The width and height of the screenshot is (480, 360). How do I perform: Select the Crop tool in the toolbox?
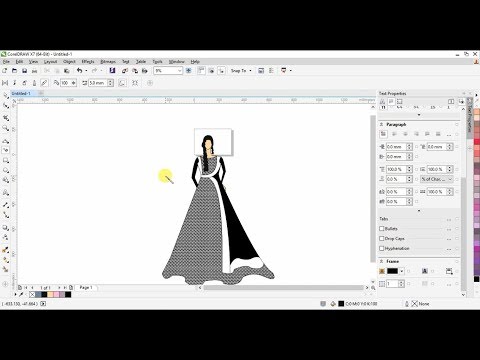[x=6, y=118]
